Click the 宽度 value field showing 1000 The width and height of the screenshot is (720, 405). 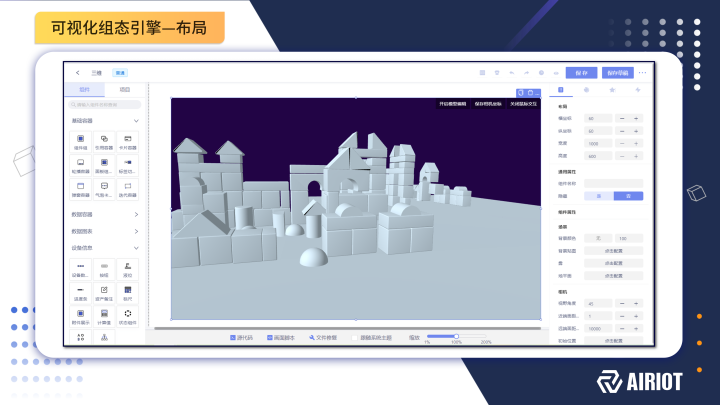click(598, 143)
